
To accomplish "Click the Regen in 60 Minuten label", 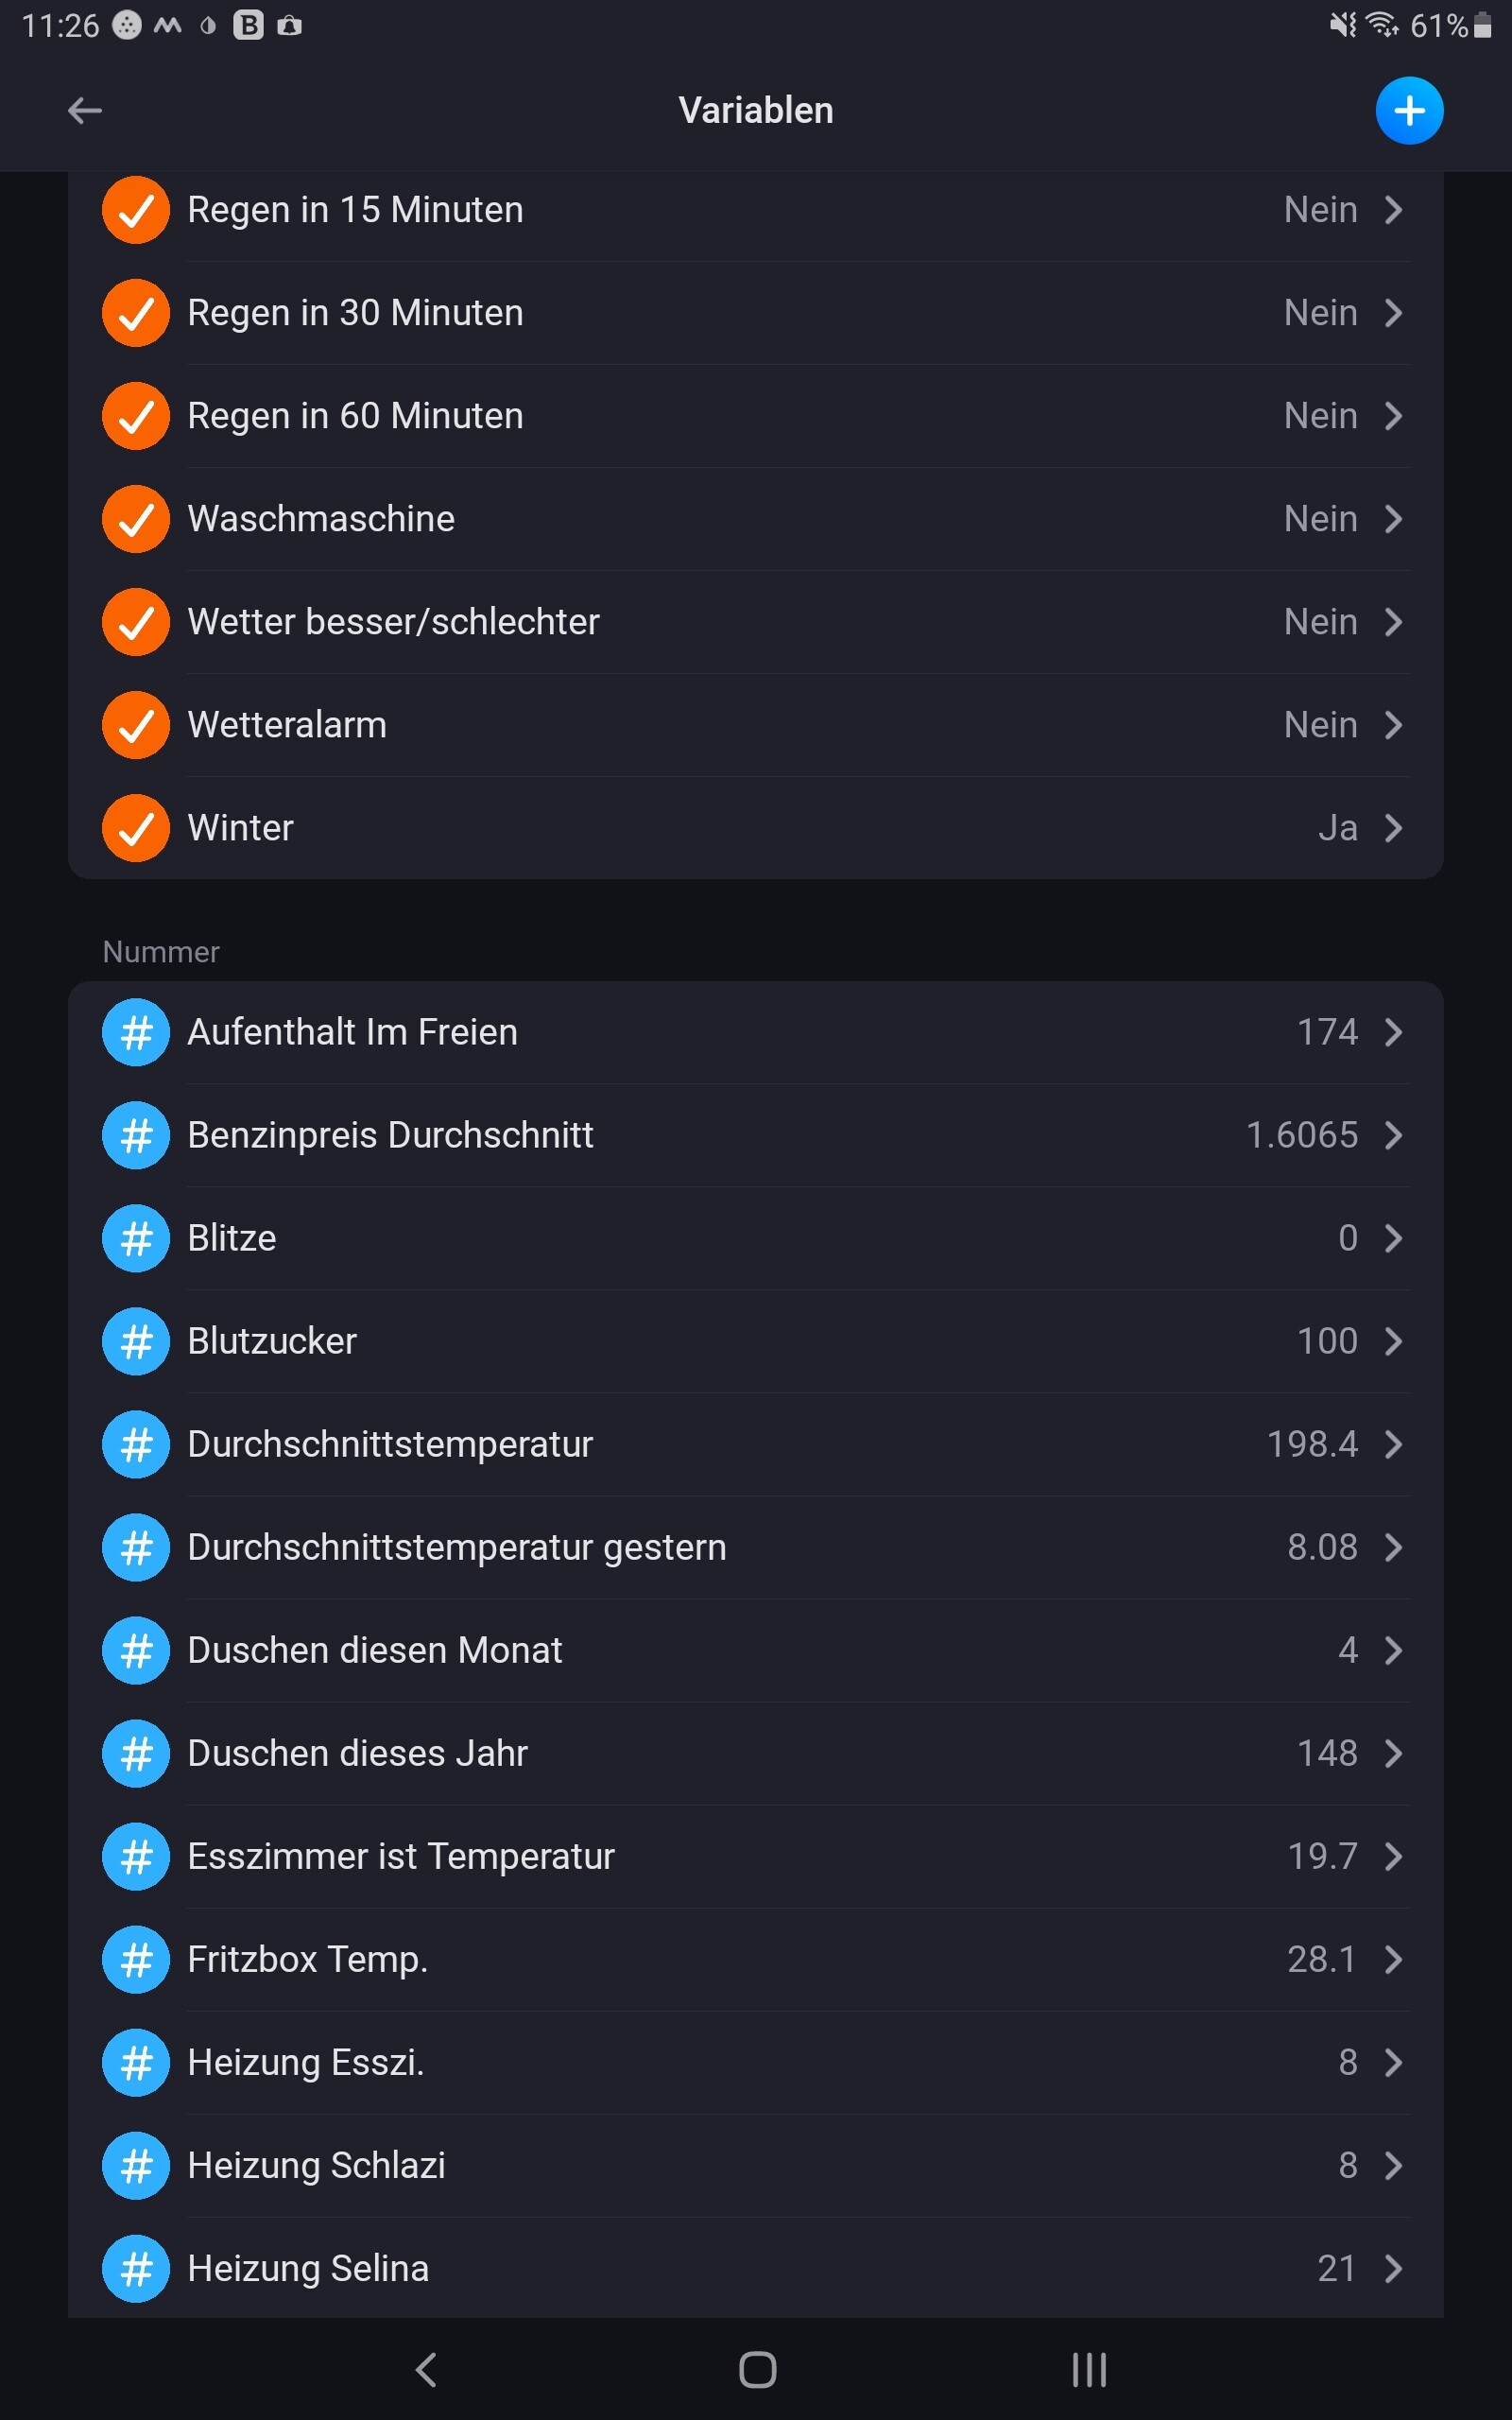I will [x=355, y=416].
